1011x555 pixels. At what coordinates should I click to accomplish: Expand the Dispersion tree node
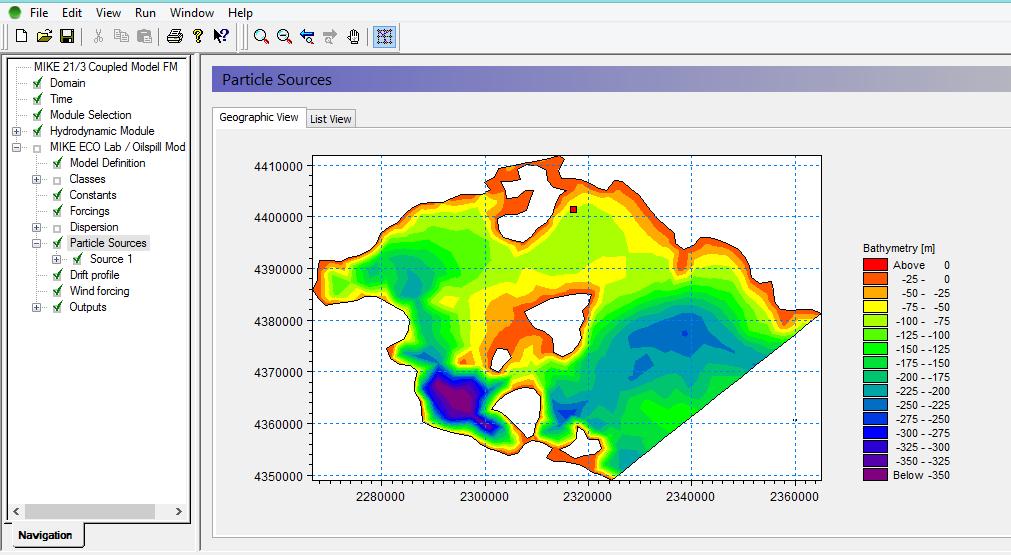tap(36, 228)
